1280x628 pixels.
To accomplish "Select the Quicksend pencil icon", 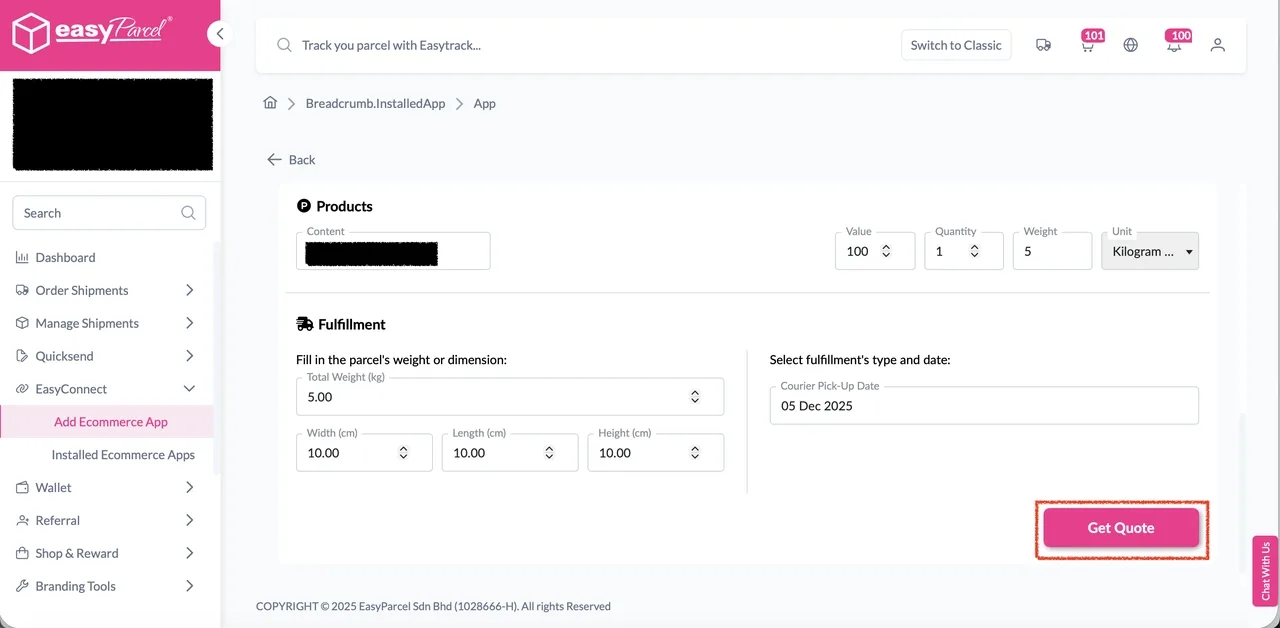I will coord(21,356).
